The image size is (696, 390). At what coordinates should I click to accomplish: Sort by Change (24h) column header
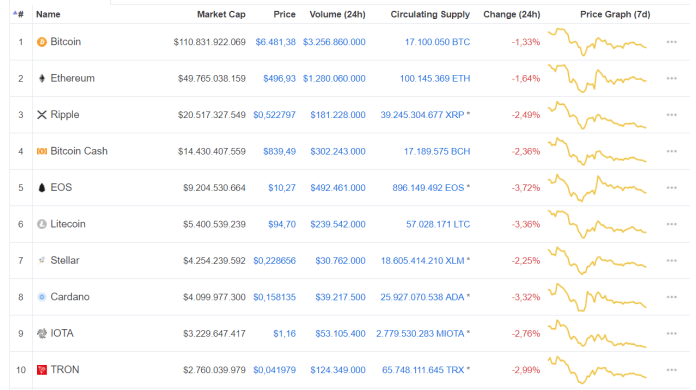pos(511,14)
